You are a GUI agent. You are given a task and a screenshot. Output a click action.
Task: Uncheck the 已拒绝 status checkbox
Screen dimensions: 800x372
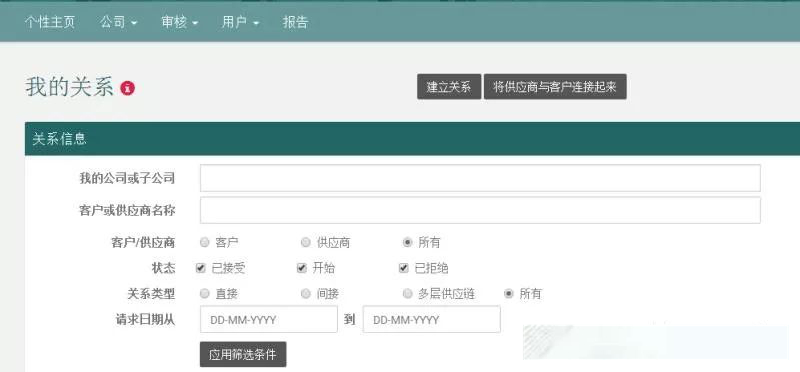pyautogui.click(x=404, y=268)
